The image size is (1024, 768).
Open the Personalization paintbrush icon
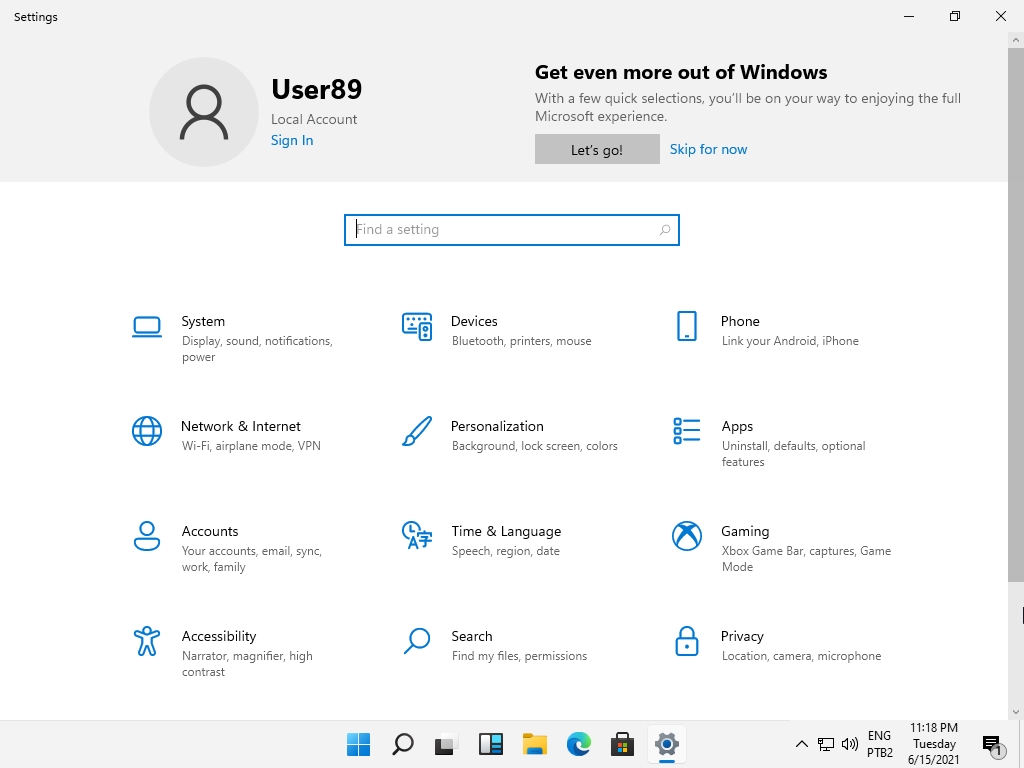417,431
